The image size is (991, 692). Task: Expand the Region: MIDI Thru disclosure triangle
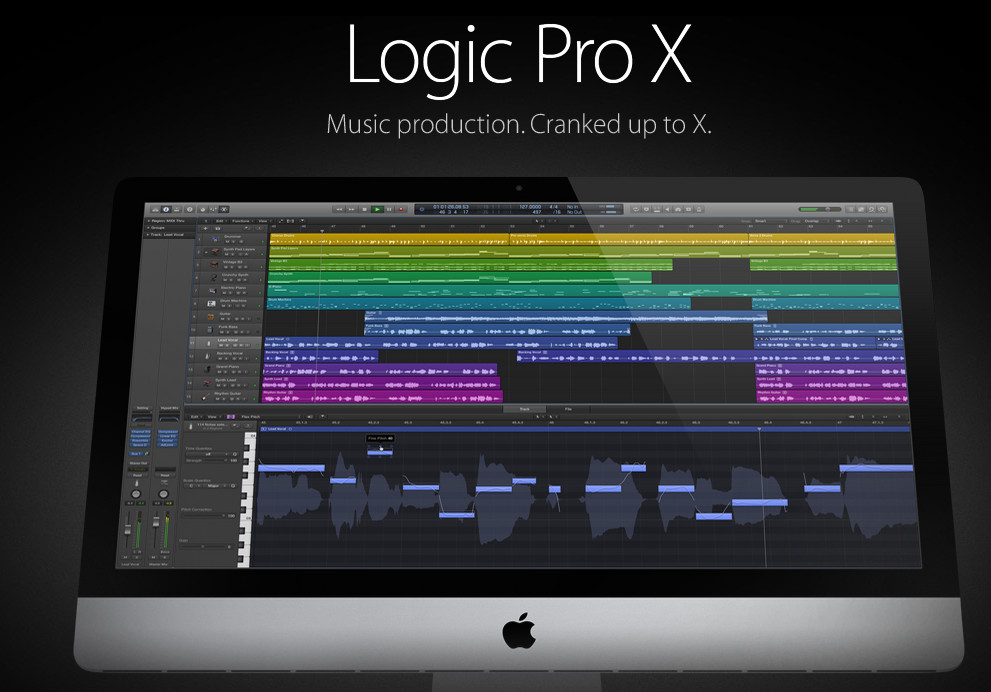pyautogui.click(x=149, y=221)
